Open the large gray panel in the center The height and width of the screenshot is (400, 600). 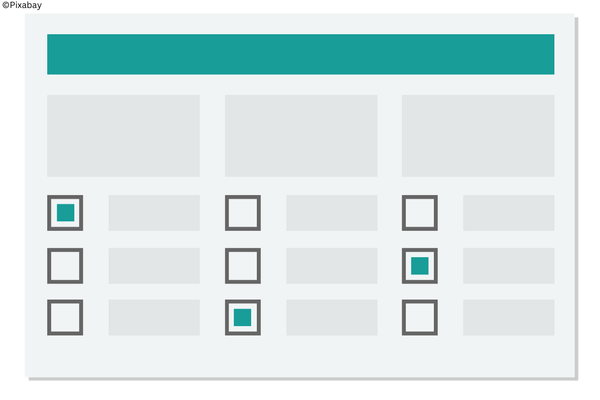301,136
